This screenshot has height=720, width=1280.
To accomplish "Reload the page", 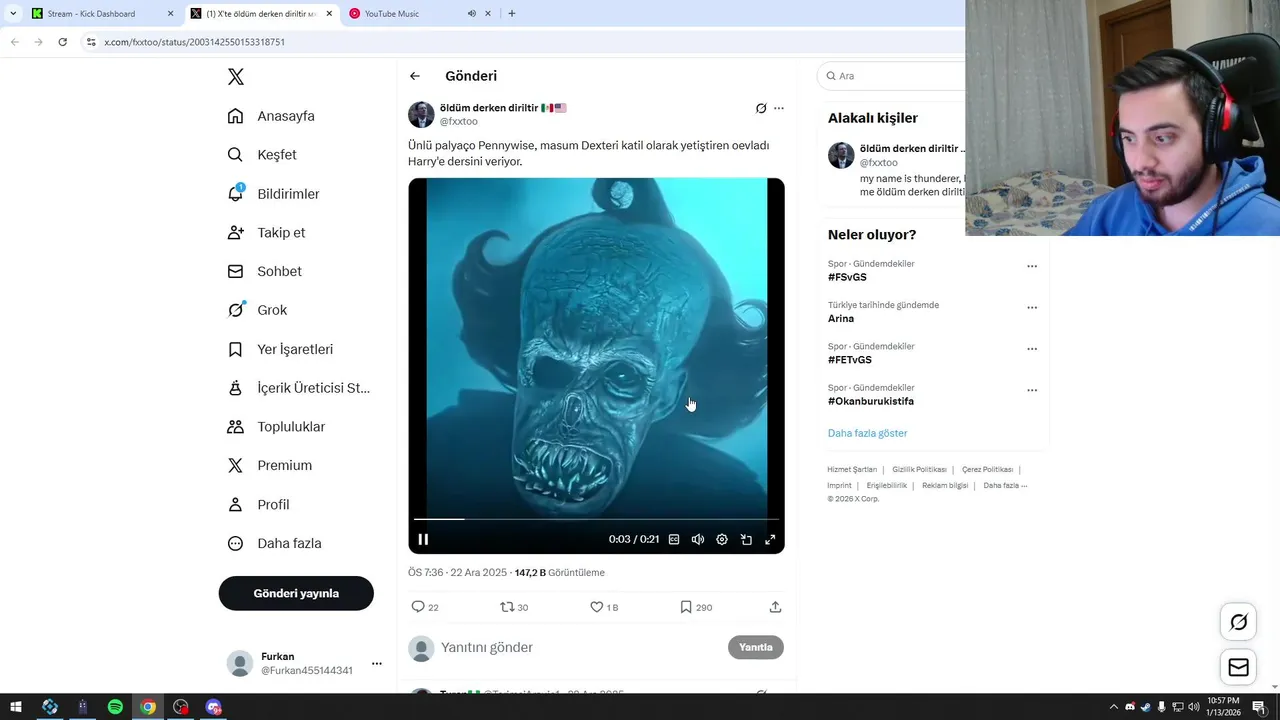I will [62, 42].
